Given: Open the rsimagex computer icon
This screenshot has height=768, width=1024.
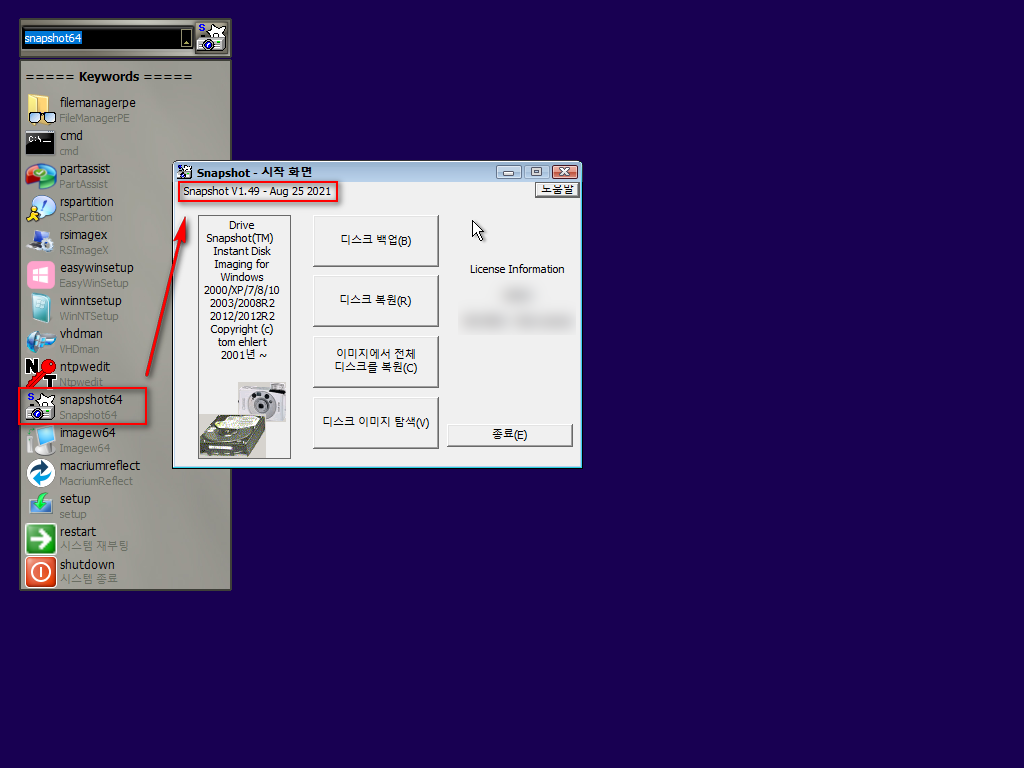Looking at the screenshot, I should [40, 242].
